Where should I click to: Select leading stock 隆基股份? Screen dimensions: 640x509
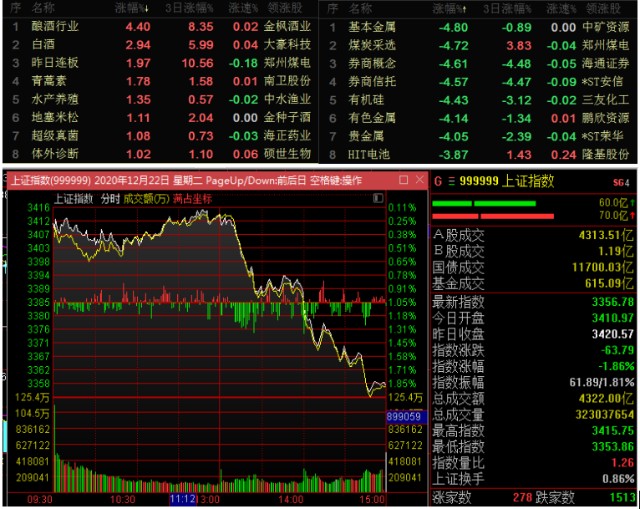pos(606,155)
